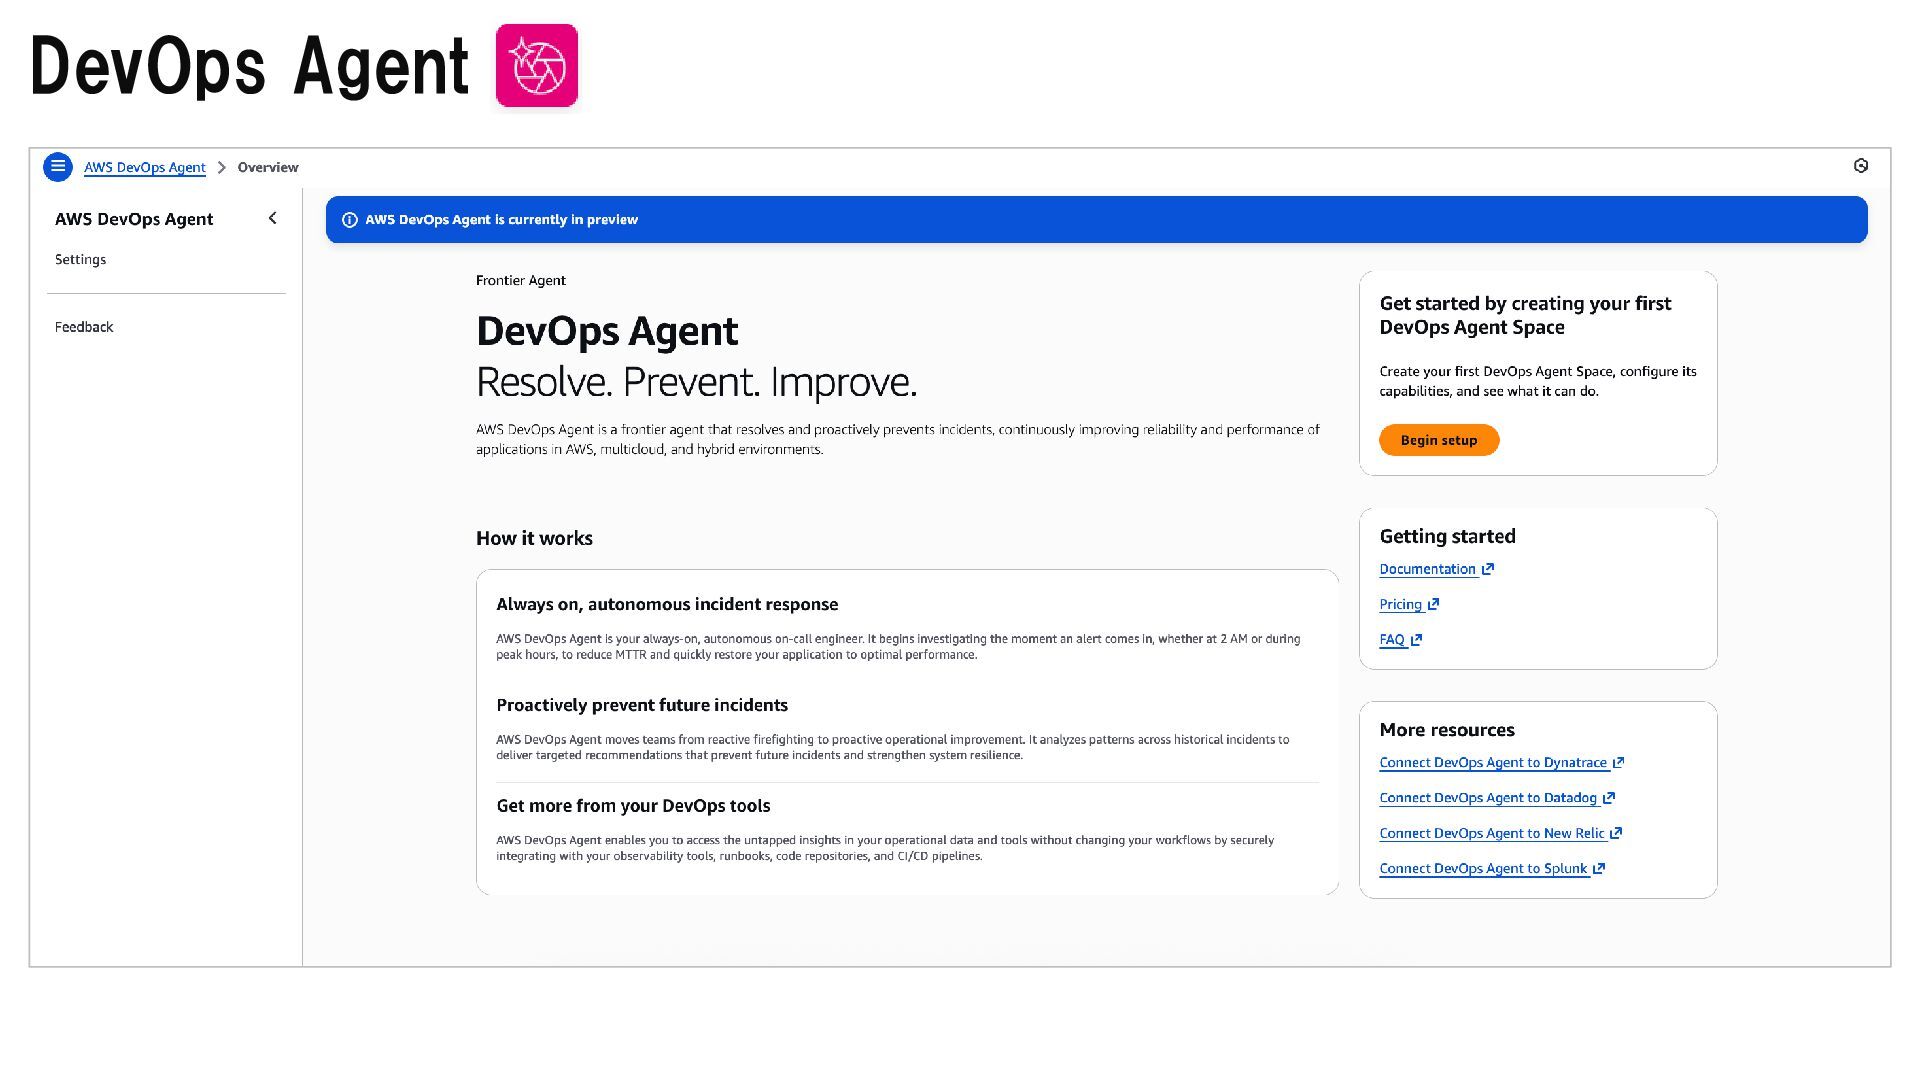Screen dimensions: 1920x1080
Task: Open Feedback in the left sidebar
Action: [x=84, y=327]
